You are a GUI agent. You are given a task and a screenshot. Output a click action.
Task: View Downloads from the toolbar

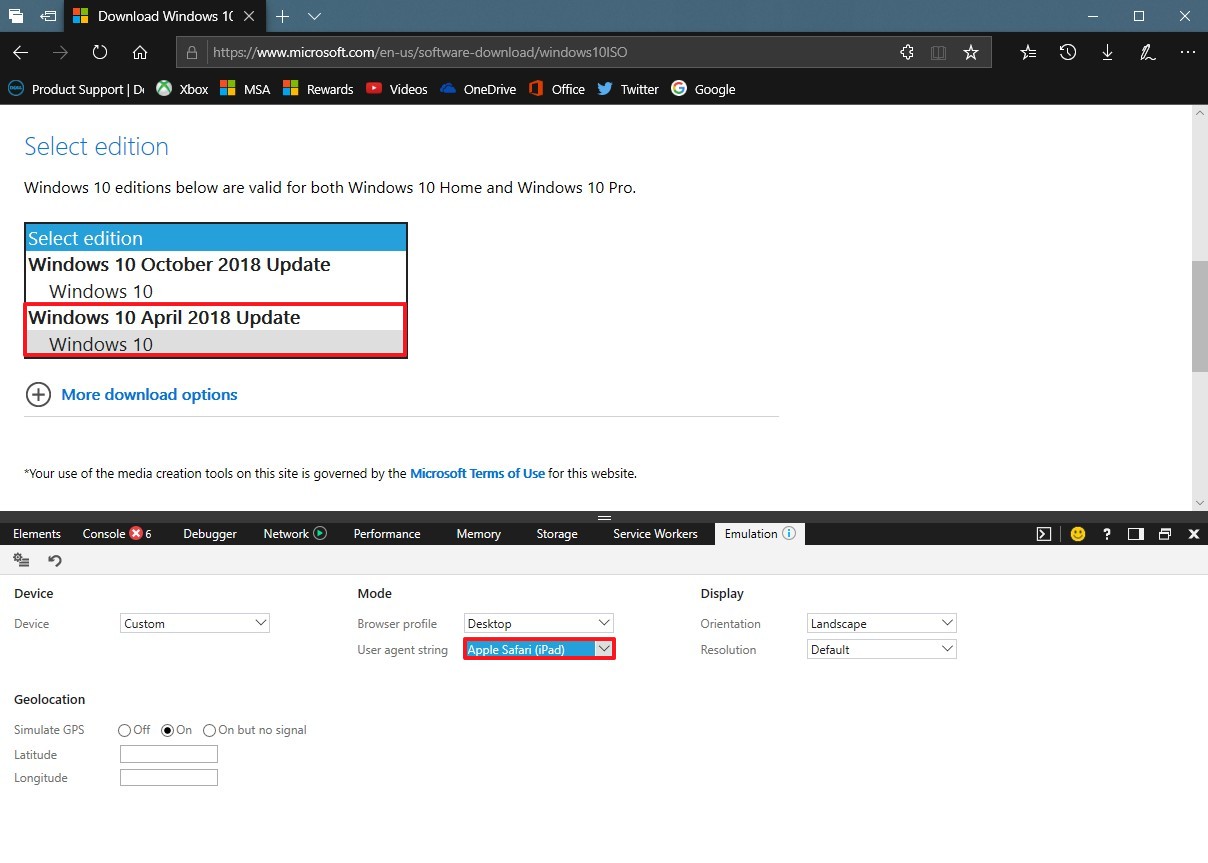[1107, 52]
